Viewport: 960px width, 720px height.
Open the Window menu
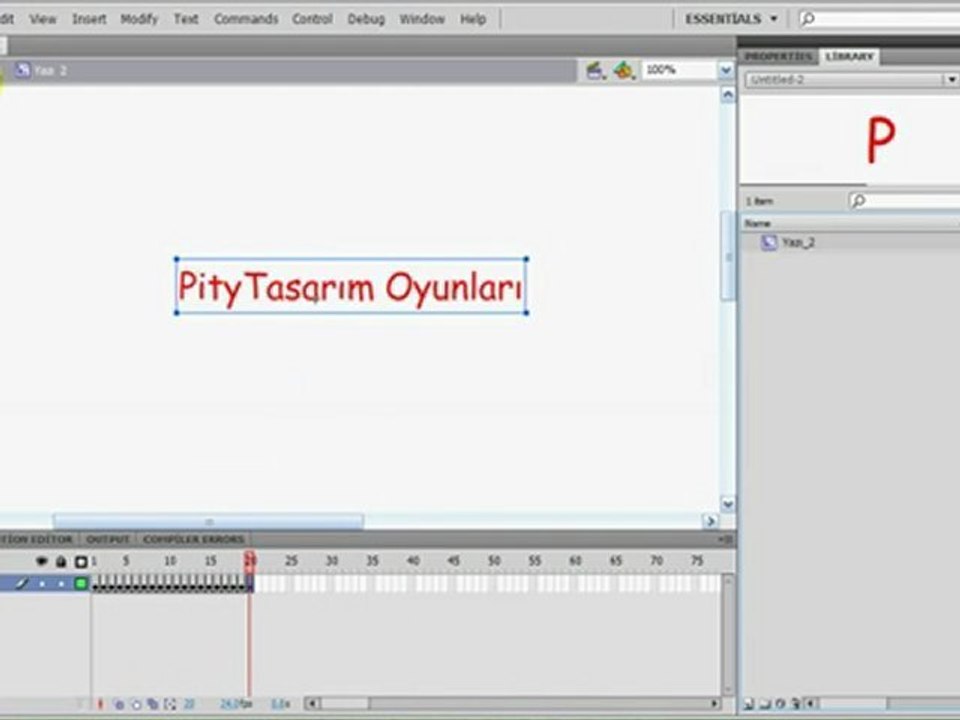tap(421, 19)
